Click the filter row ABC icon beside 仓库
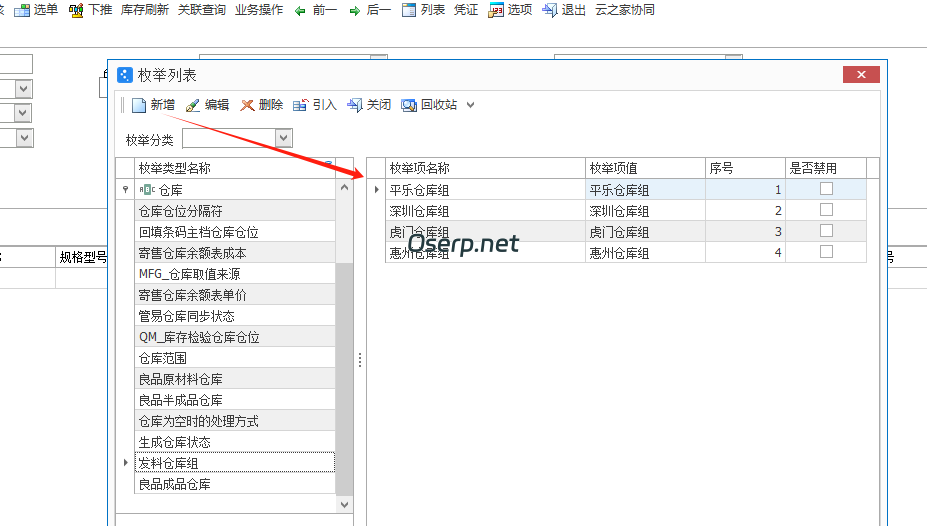This screenshot has height=526, width=927. [147, 190]
